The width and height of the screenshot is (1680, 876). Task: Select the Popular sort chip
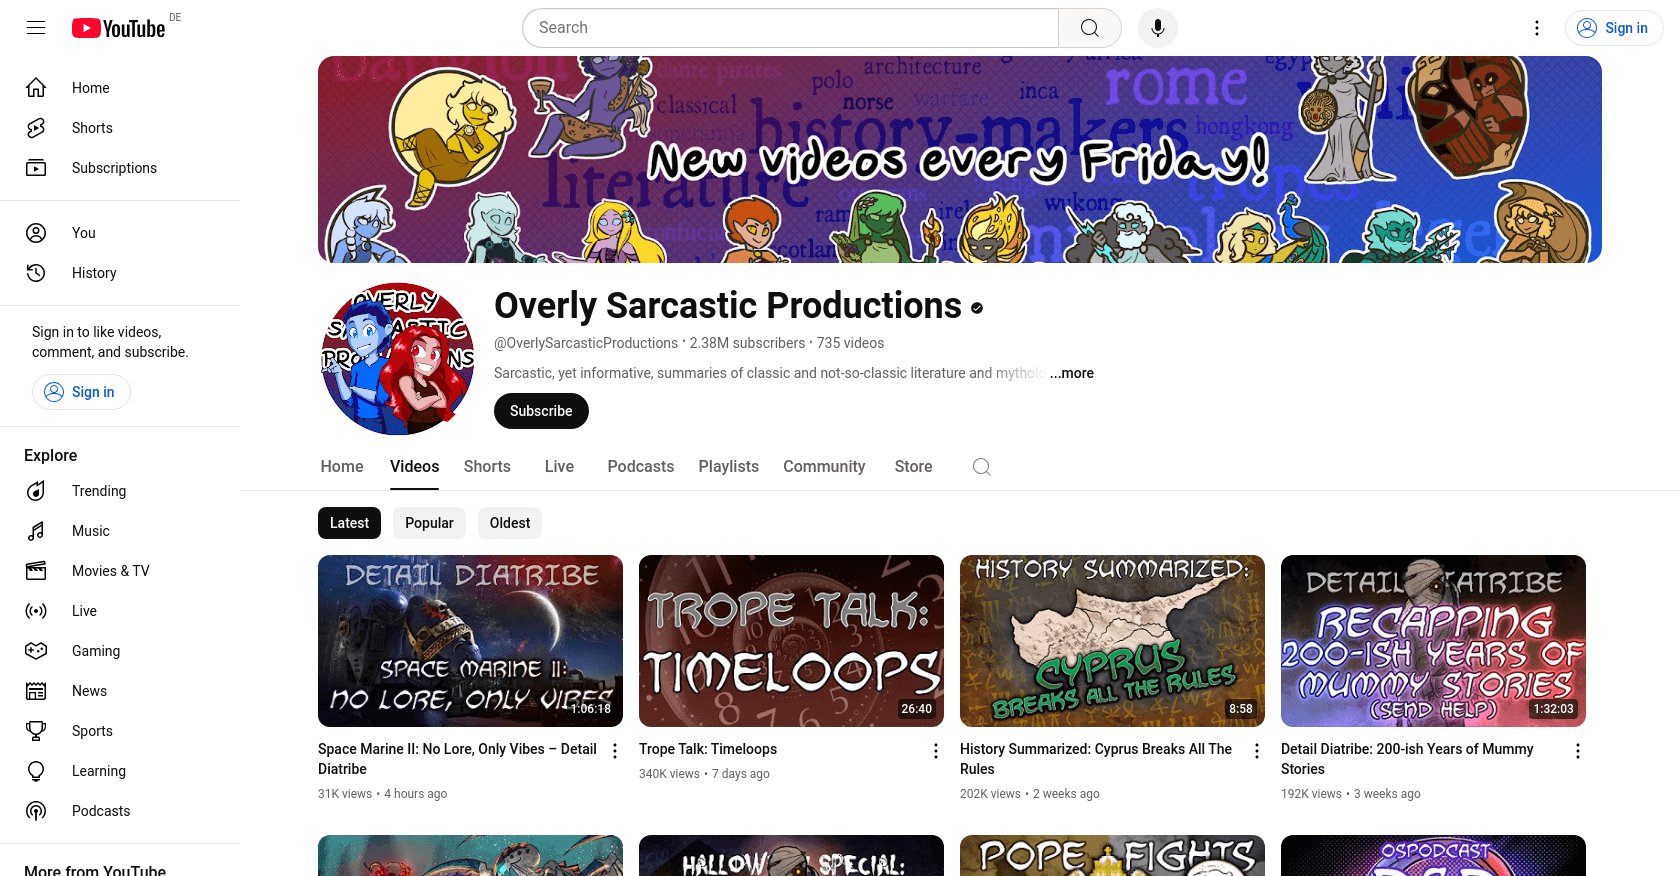[429, 523]
